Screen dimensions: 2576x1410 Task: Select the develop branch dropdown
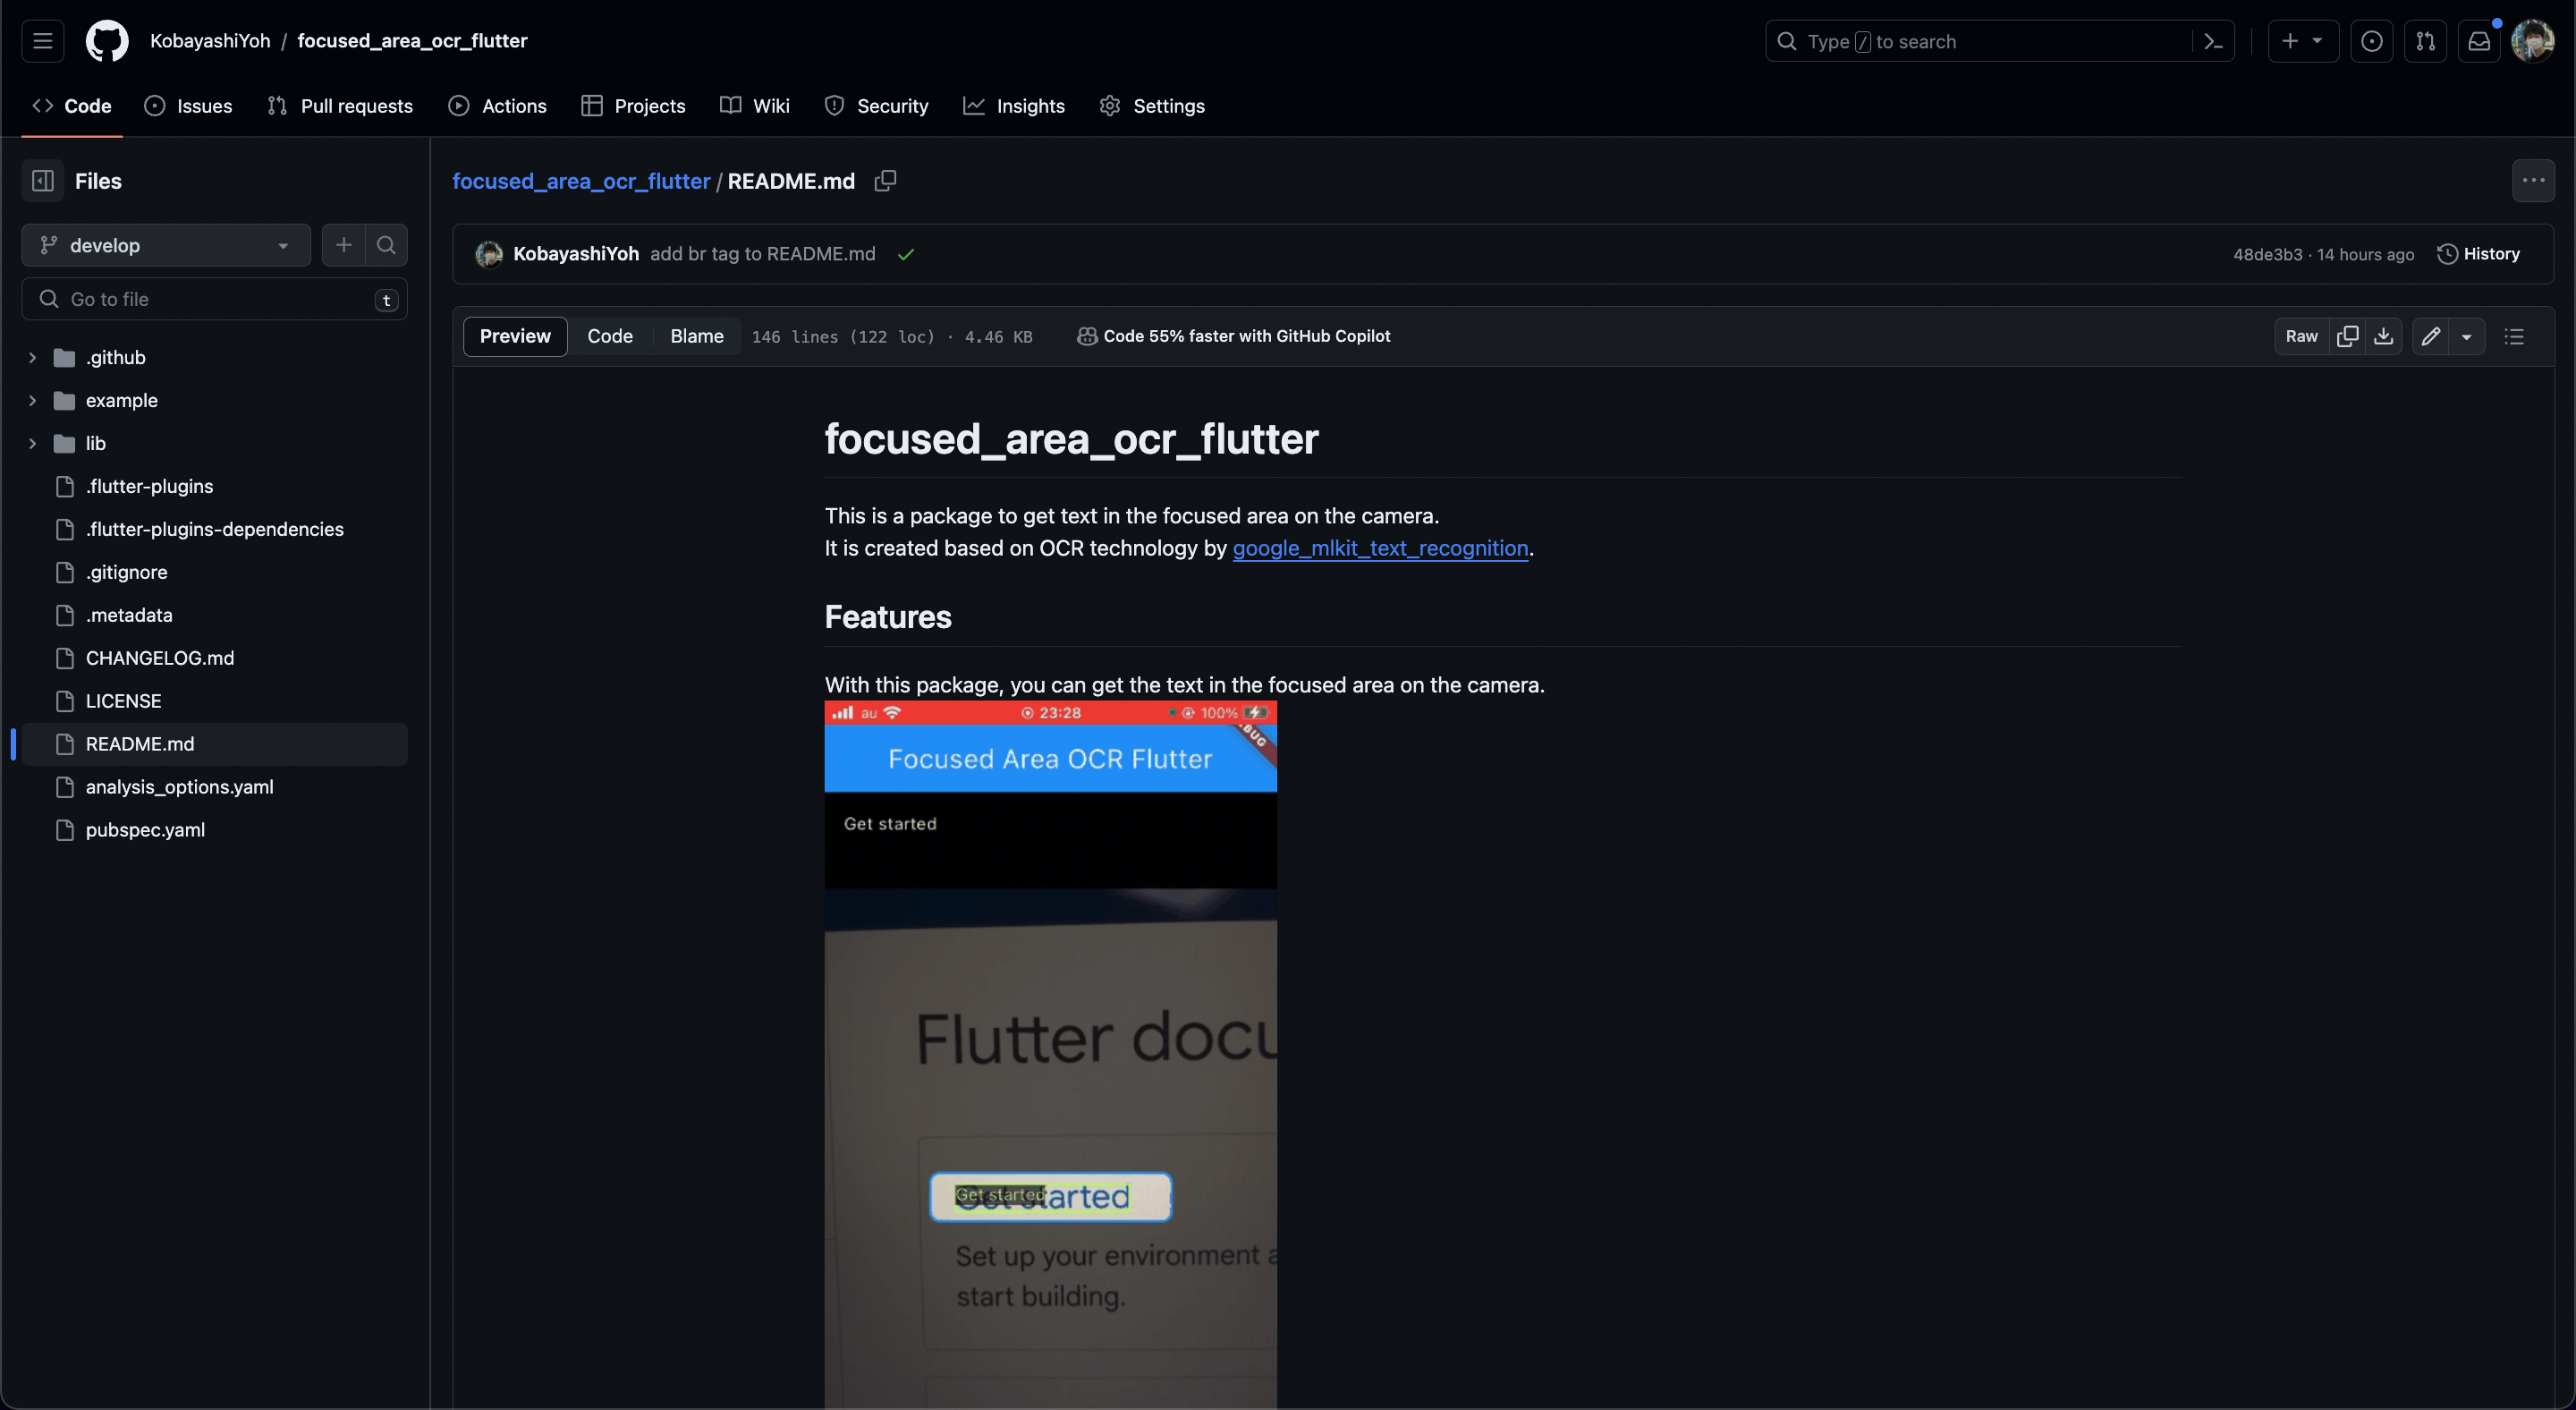point(165,245)
